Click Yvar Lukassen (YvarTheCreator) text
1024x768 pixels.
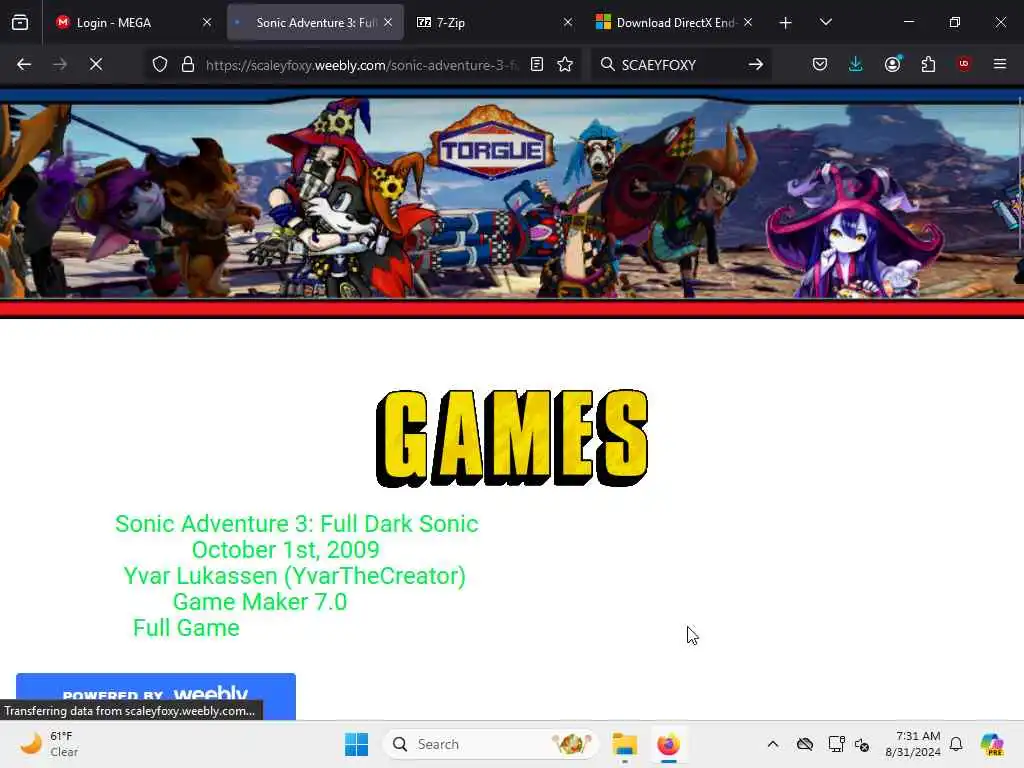(295, 576)
